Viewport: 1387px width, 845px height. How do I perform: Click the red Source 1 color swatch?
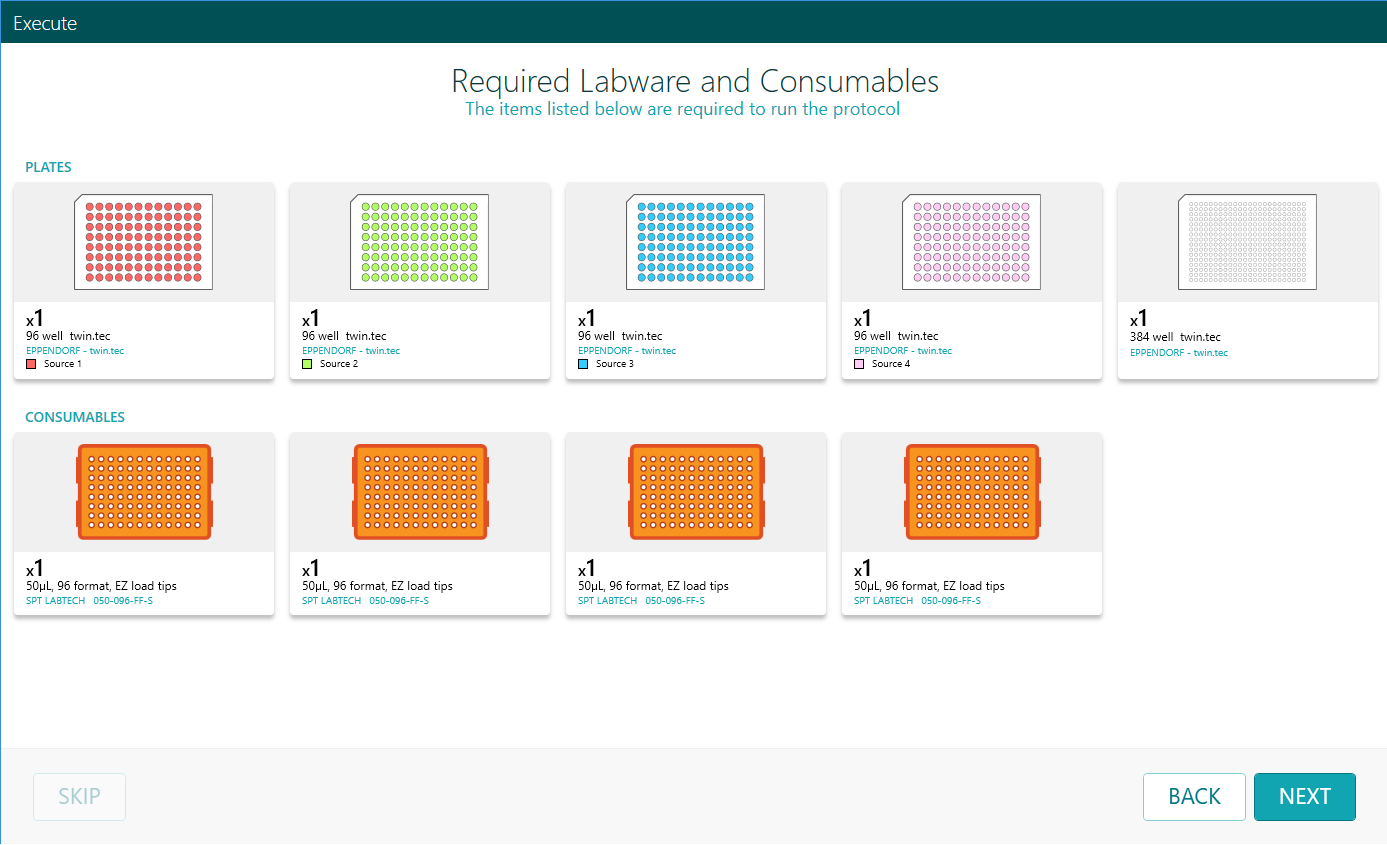[30, 363]
